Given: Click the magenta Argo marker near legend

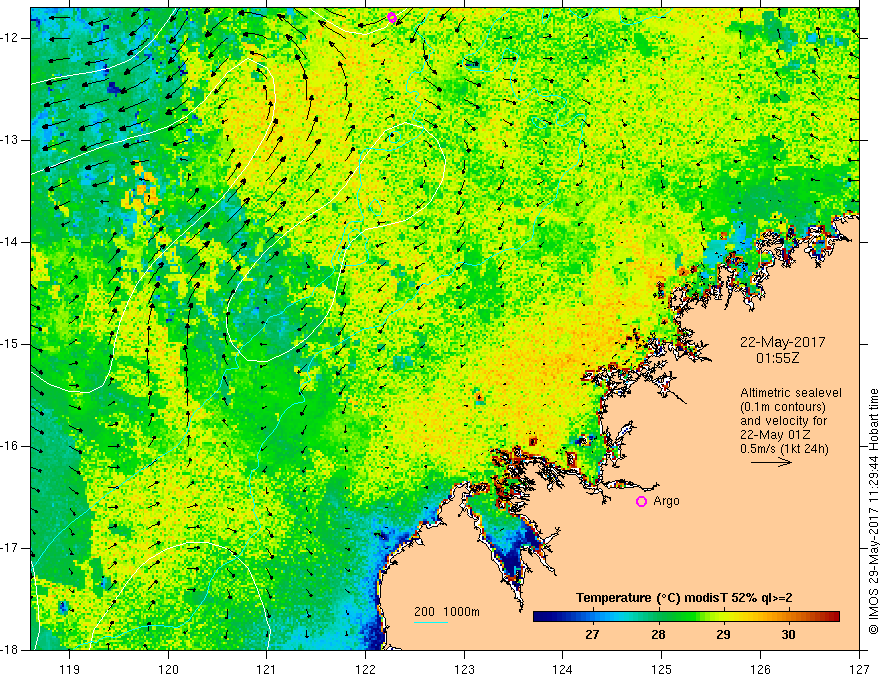Looking at the screenshot, I should [x=641, y=501].
